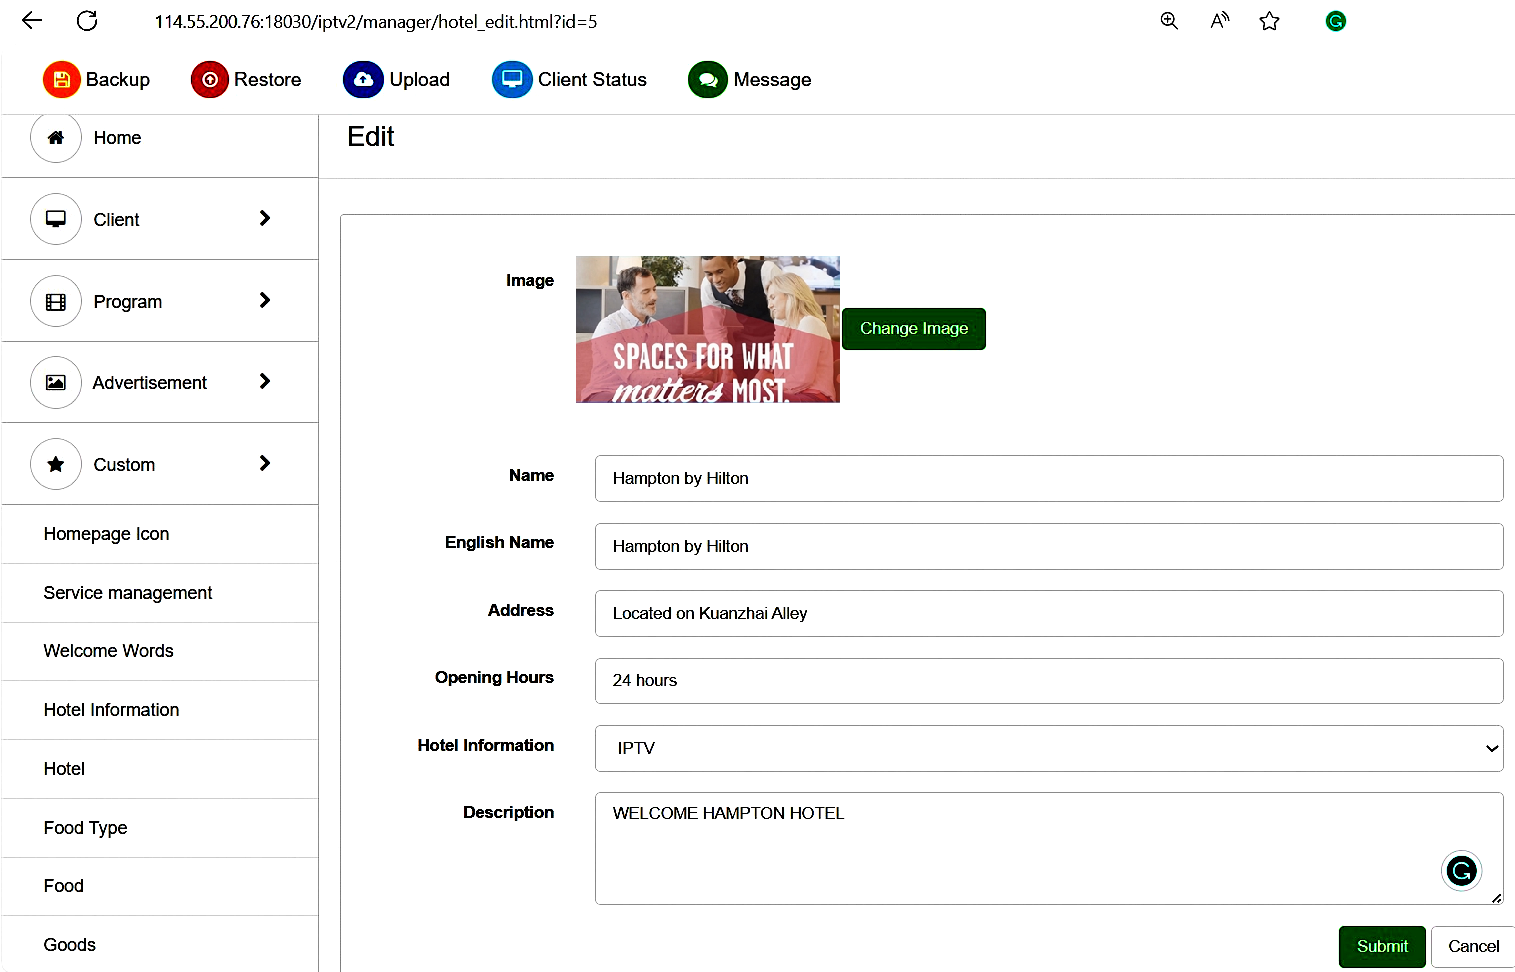
Task: Click inside the Description text area
Action: 1049,848
